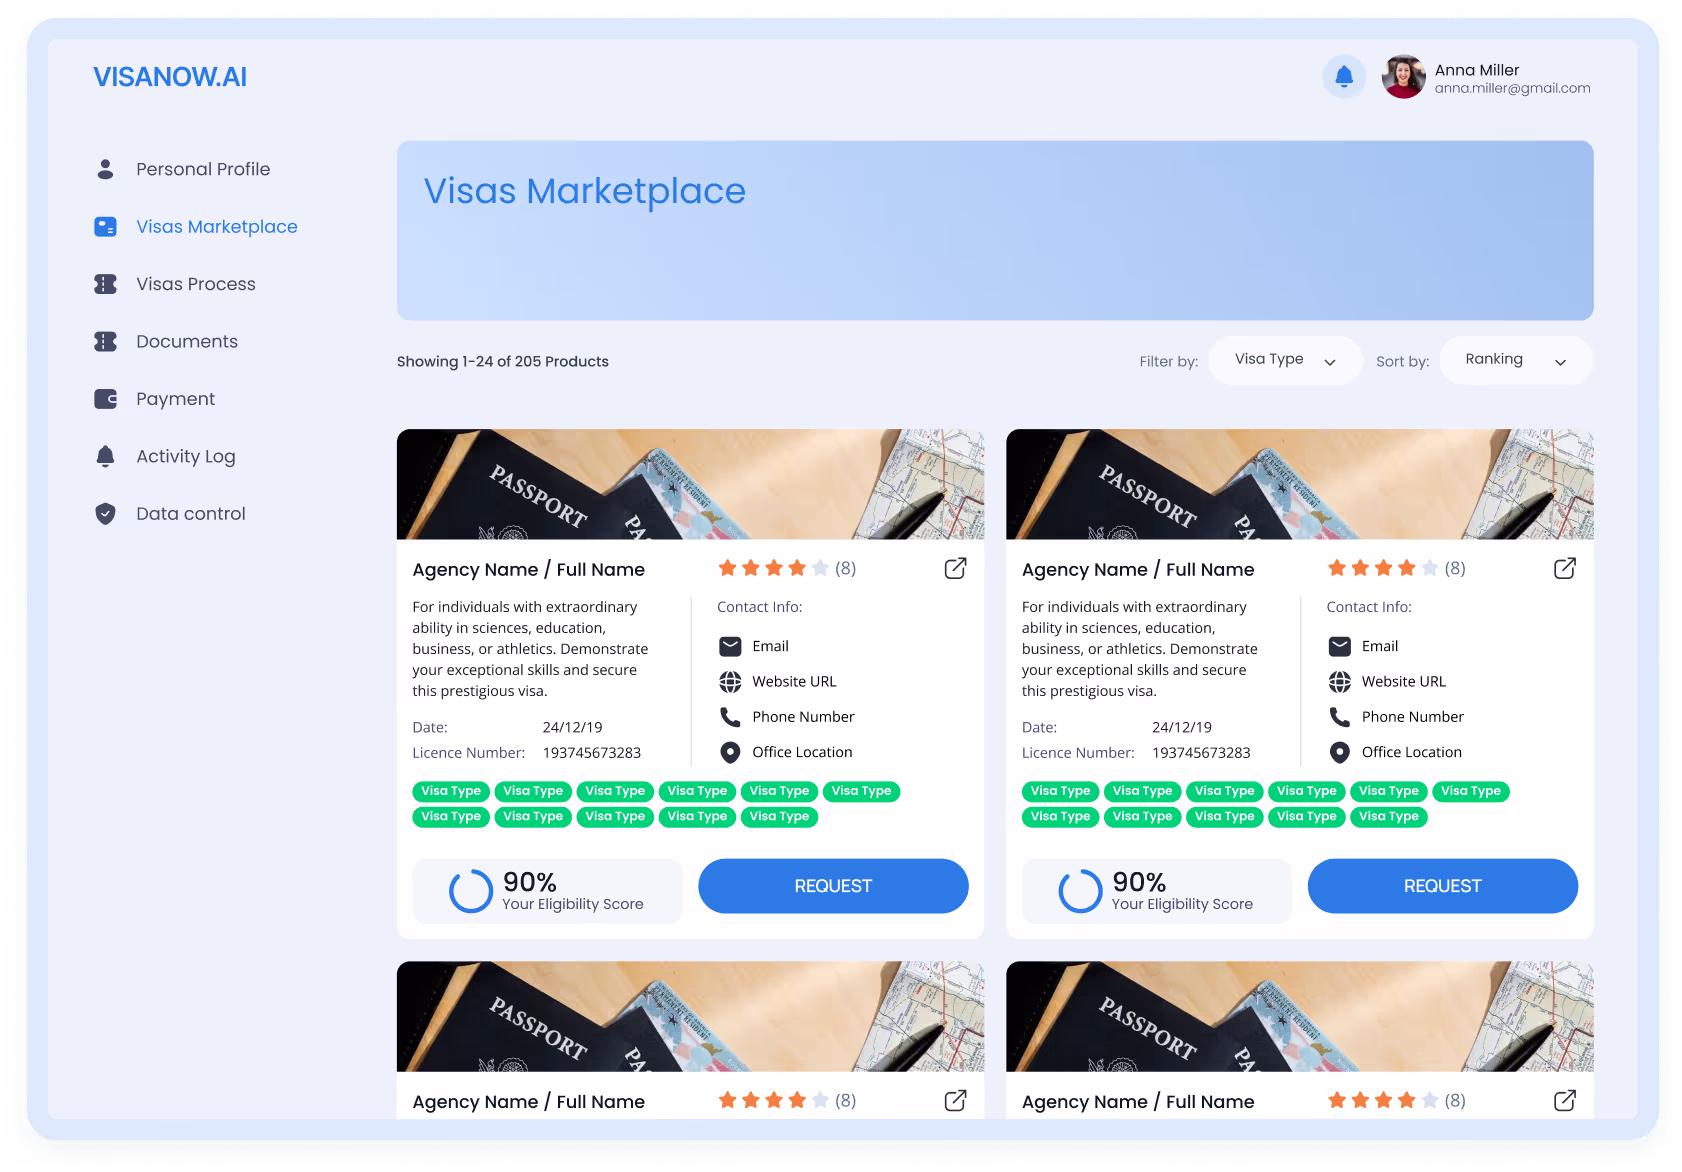Screen dimensions: 1682x1172
Task: Click the Phone Number handset icon in top-left card
Action: tap(730, 717)
